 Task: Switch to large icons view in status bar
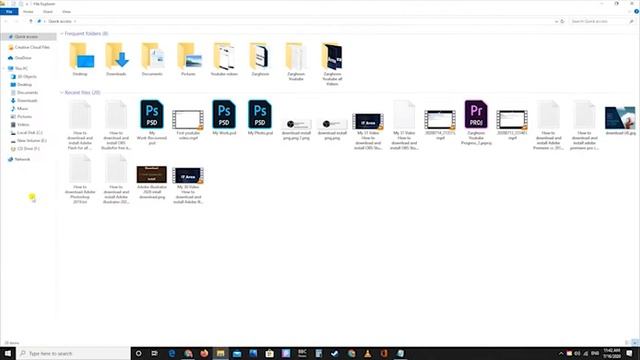coord(635,343)
